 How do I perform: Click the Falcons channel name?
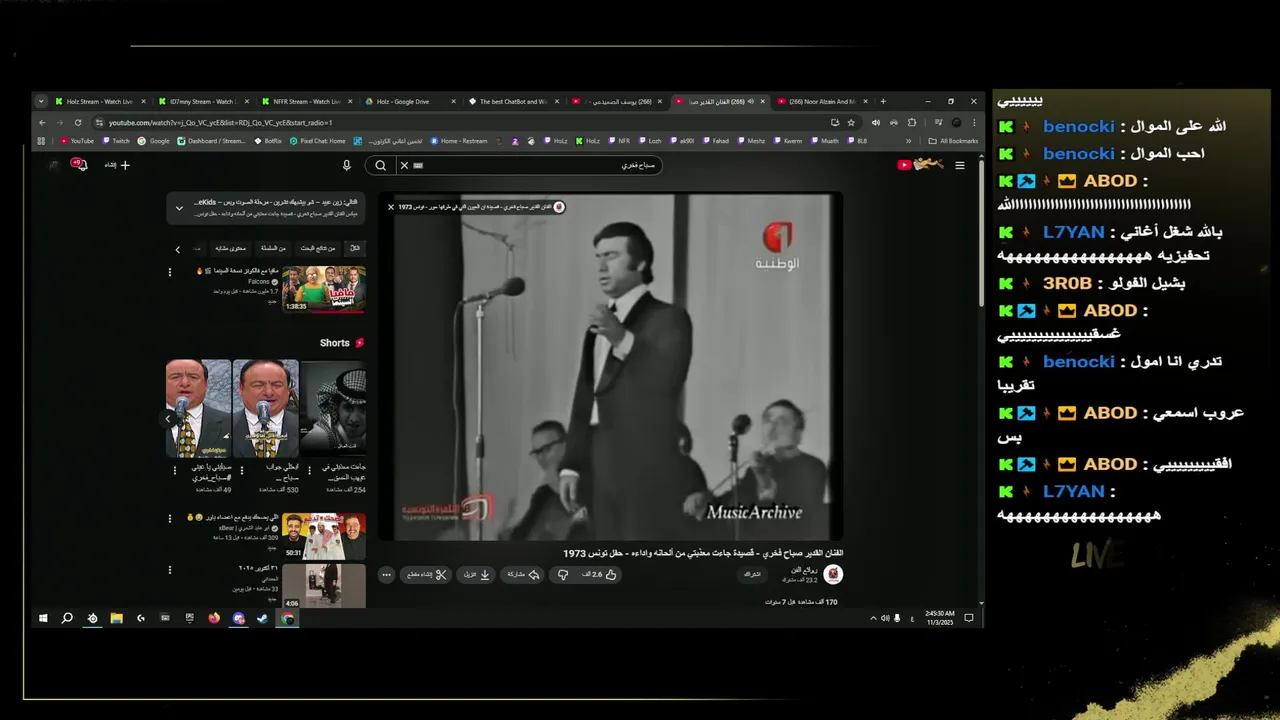point(258,282)
